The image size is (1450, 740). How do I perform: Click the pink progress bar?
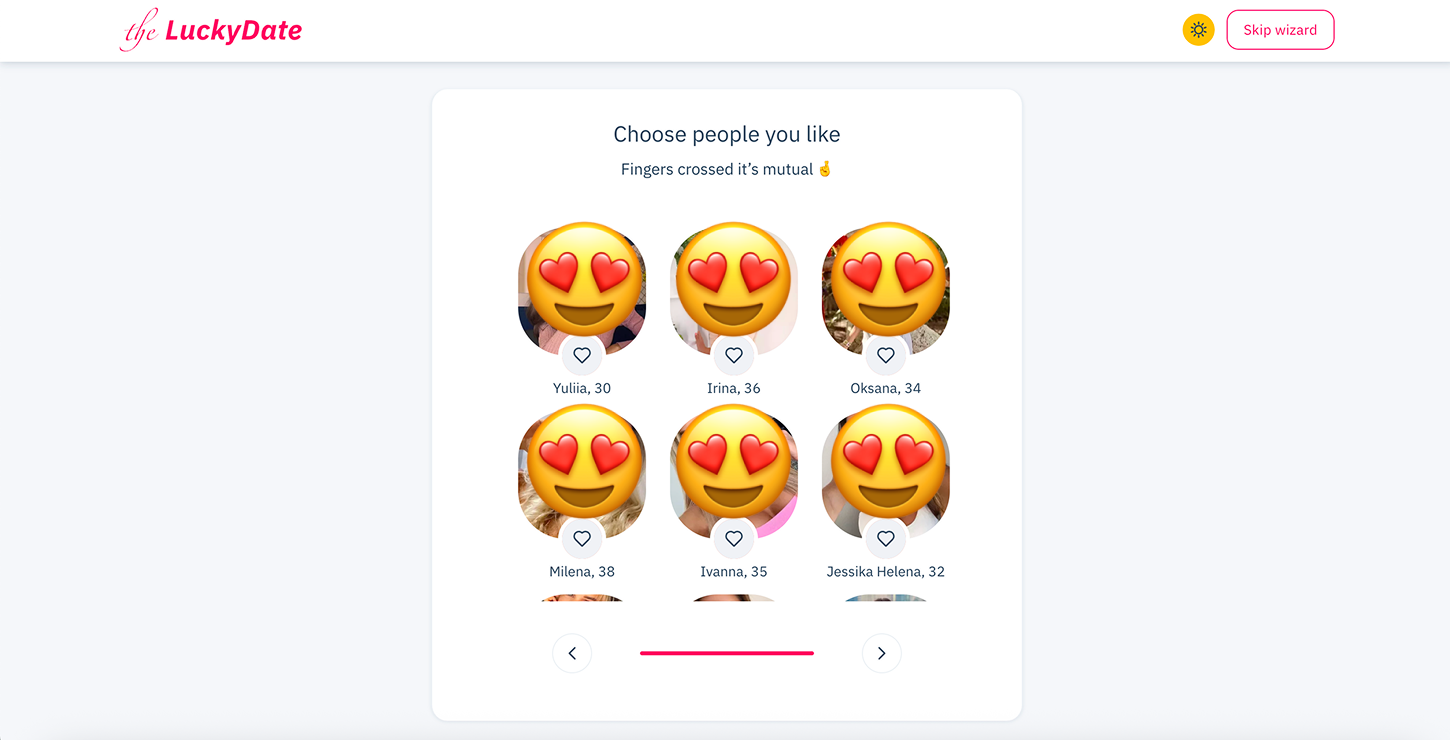pyautogui.click(x=727, y=652)
